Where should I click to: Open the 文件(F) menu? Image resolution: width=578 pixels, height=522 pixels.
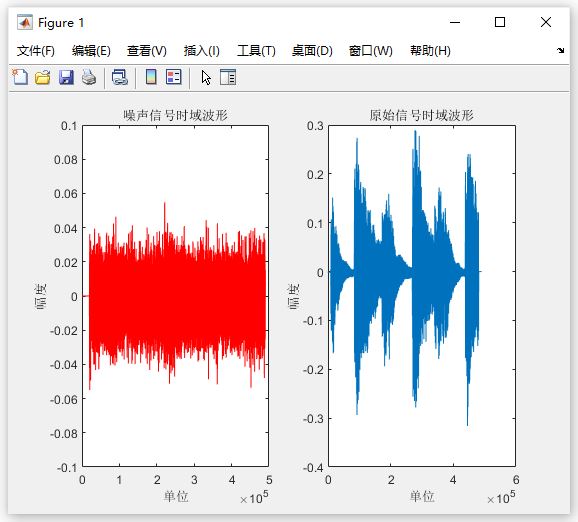(x=36, y=51)
